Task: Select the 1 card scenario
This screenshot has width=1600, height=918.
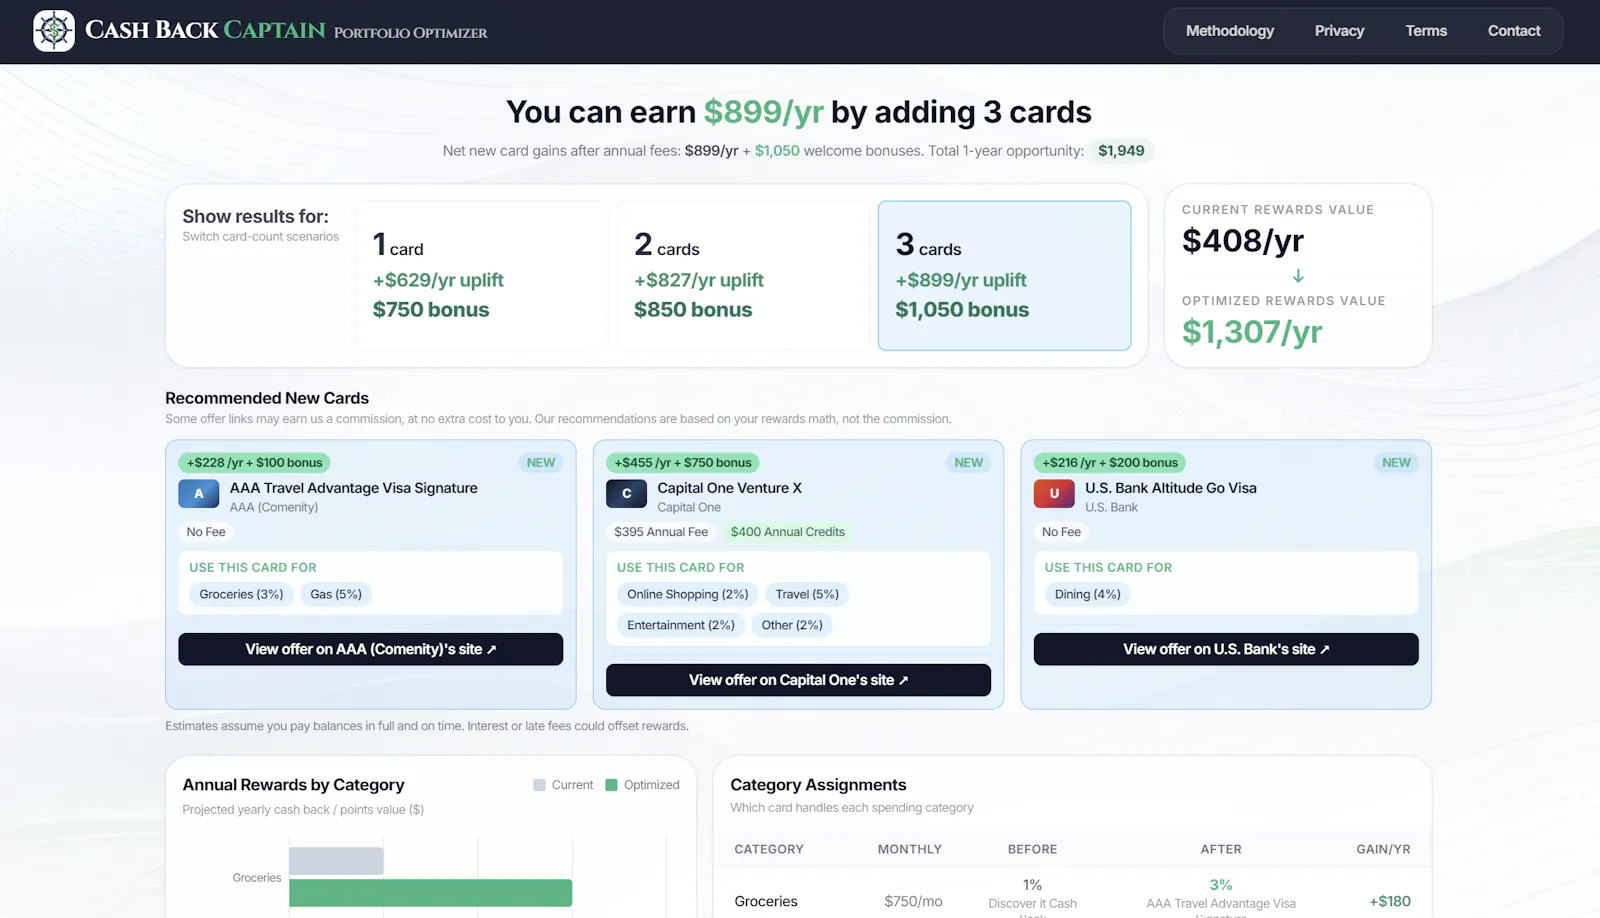Action: [482, 276]
